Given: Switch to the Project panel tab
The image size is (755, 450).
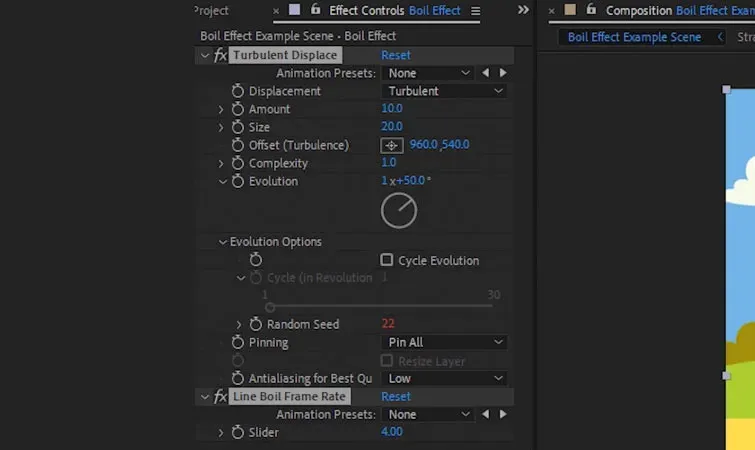Looking at the screenshot, I should tap(210, 11).
